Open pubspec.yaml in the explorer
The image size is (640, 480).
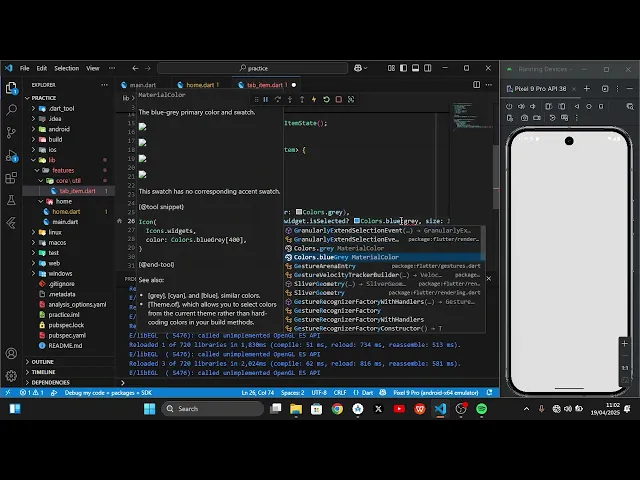[67, 335]
